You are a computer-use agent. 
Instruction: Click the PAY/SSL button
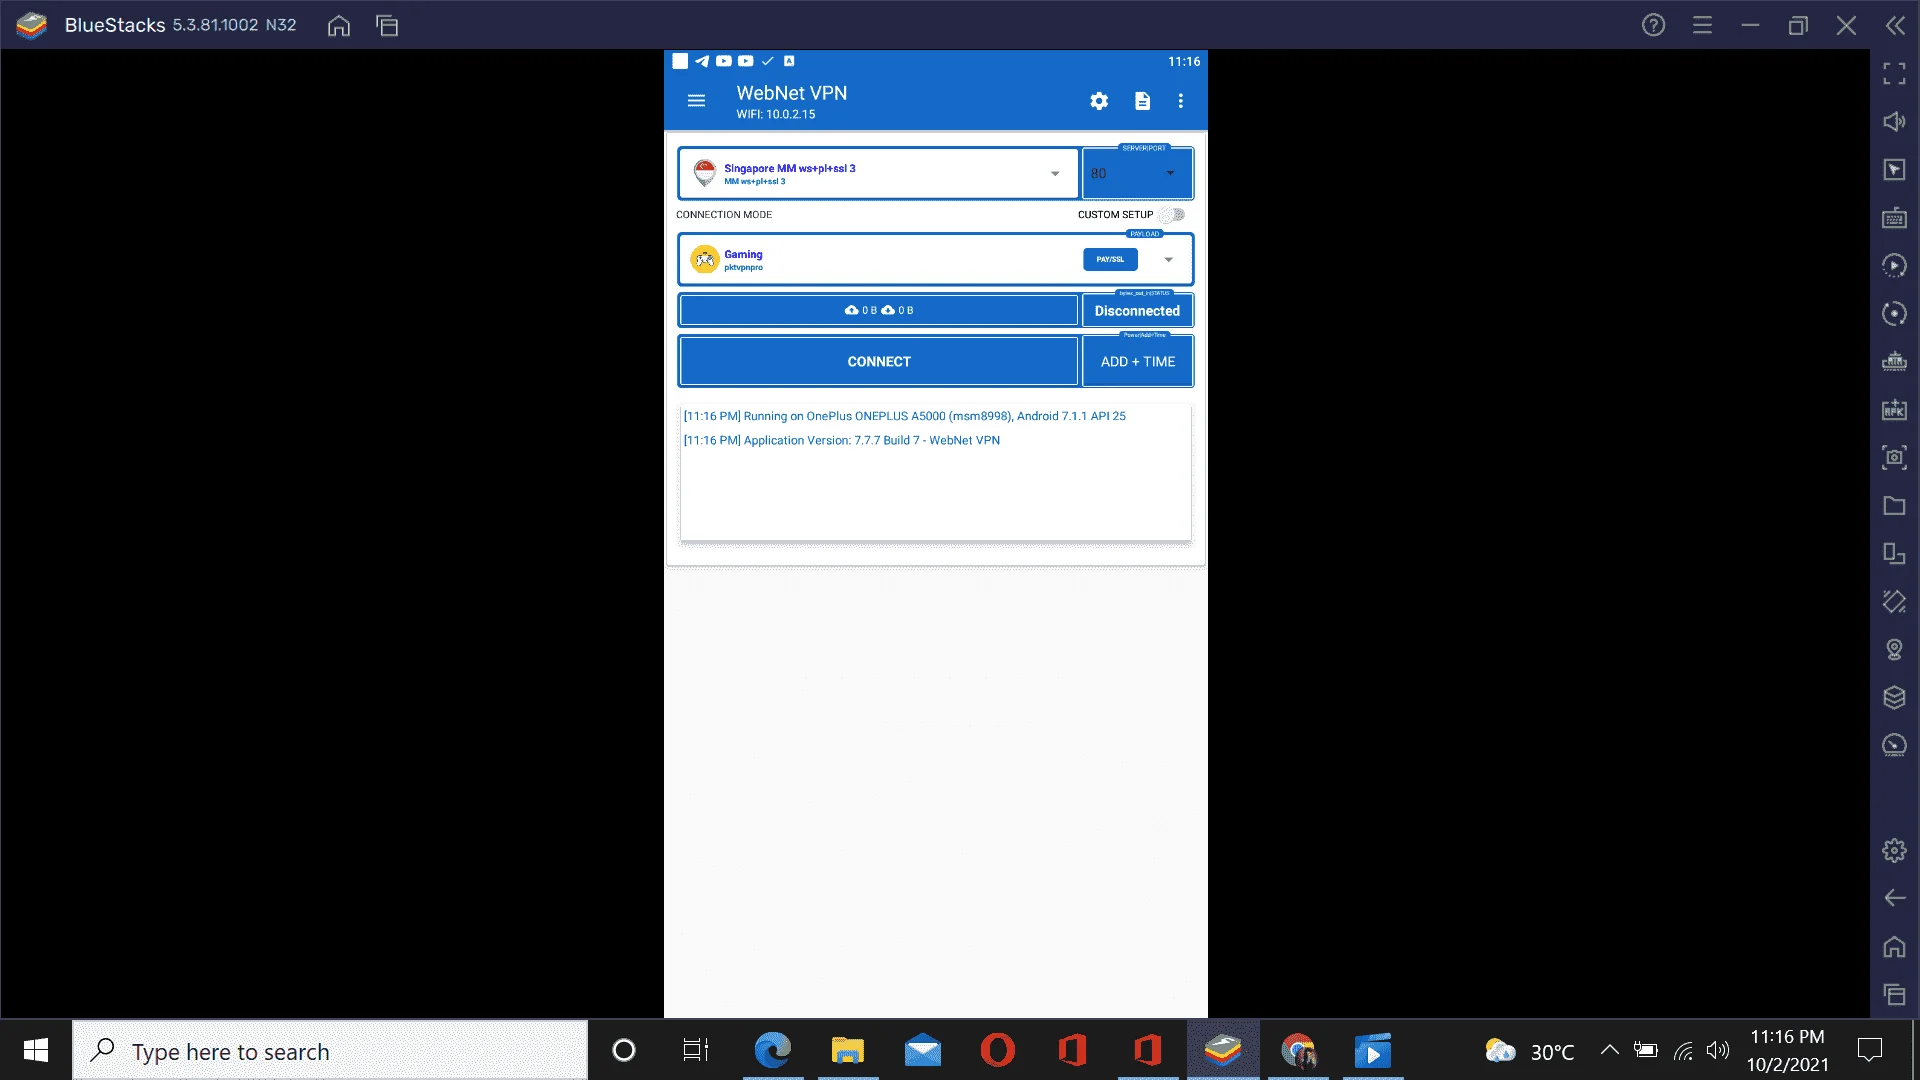tap(1110, 260)
